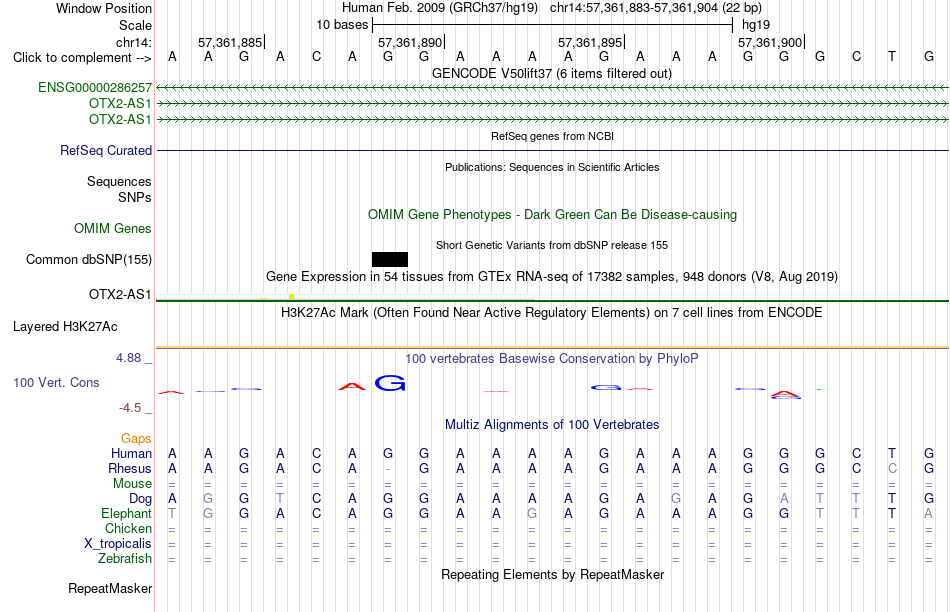Click chr14:57,361,883-57,361,904 position text

pos(656,8)
